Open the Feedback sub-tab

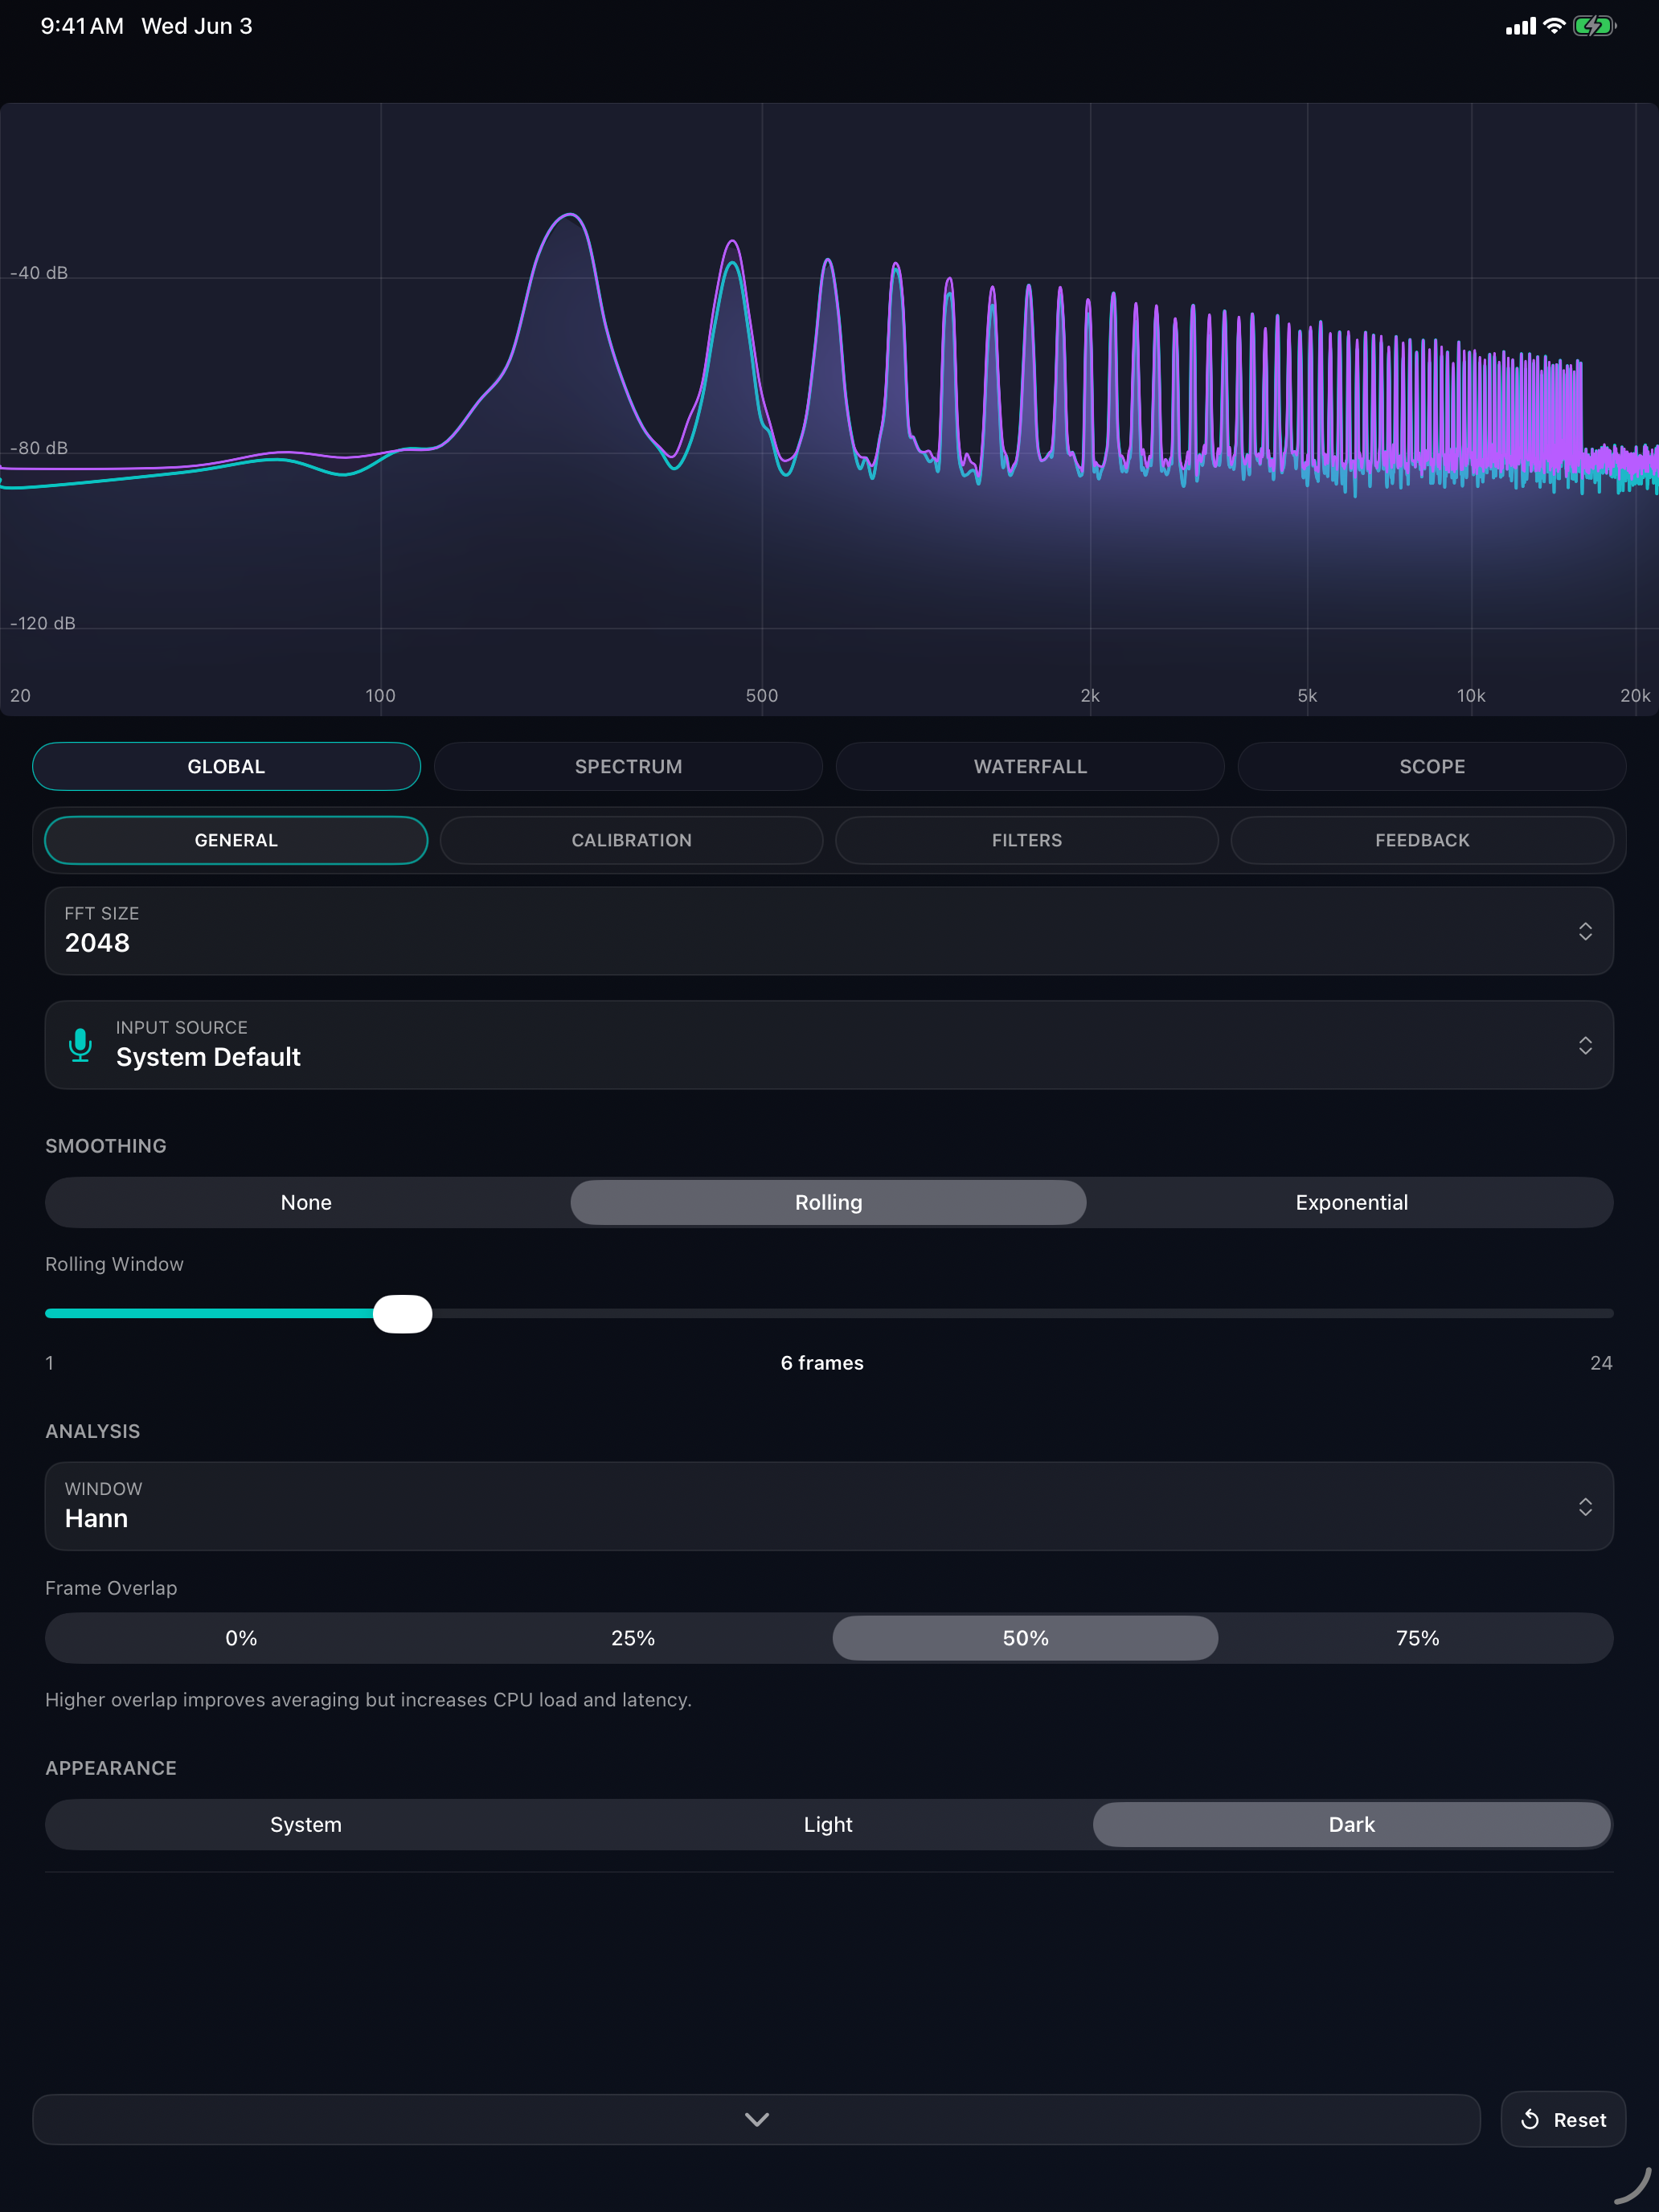click(1422, 840)
